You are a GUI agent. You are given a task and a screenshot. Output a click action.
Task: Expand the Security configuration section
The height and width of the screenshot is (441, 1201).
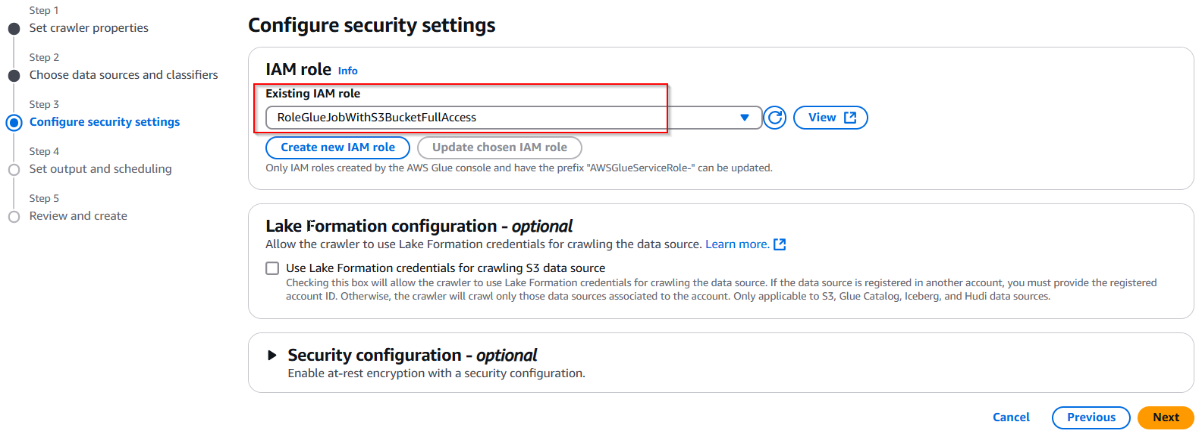pos(272,355)
